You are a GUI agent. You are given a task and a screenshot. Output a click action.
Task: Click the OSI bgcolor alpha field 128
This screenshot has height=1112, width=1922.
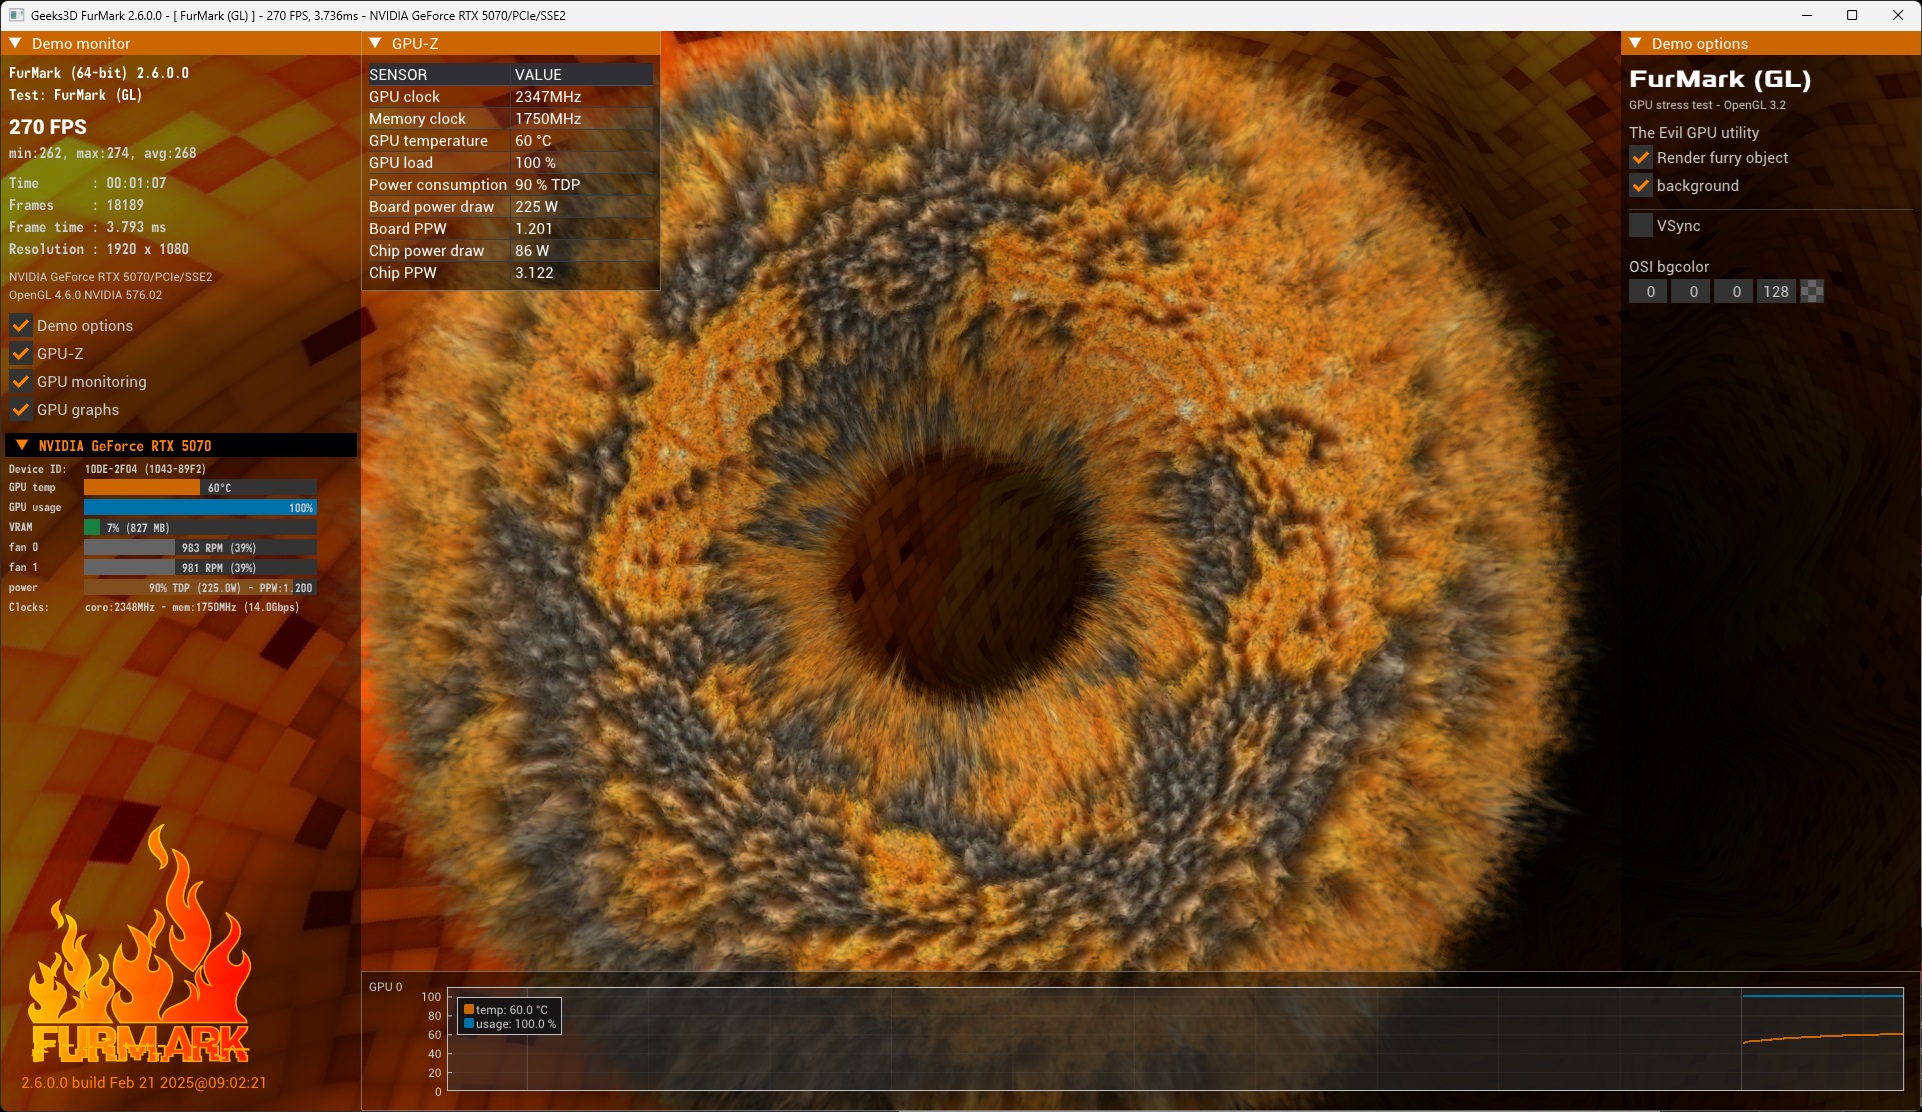(1776, 291)
